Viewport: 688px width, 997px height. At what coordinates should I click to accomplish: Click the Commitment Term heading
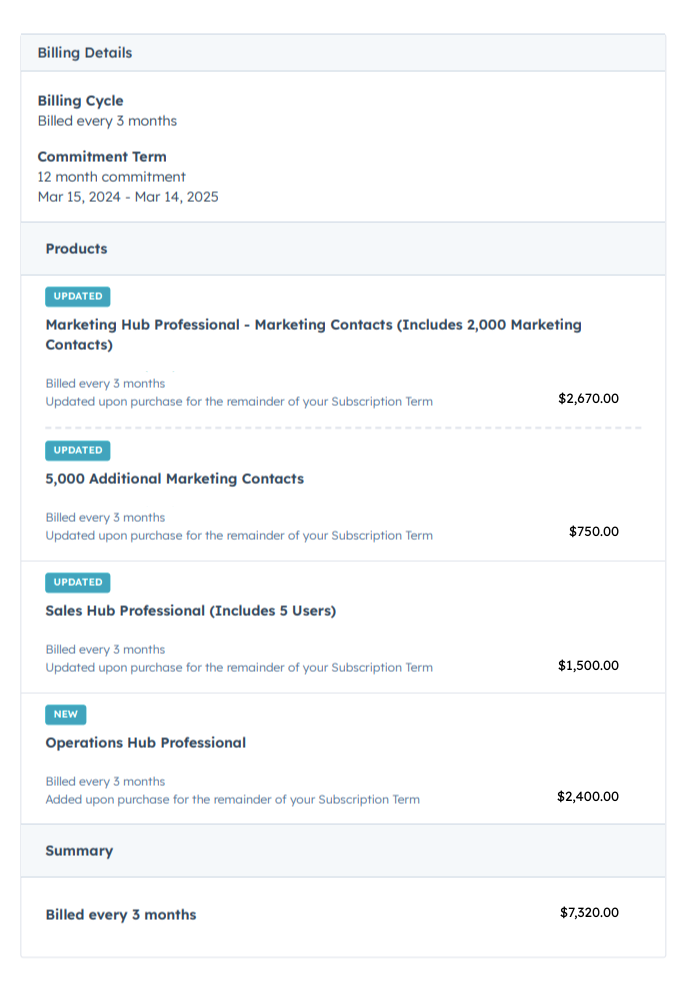point(102,156)
